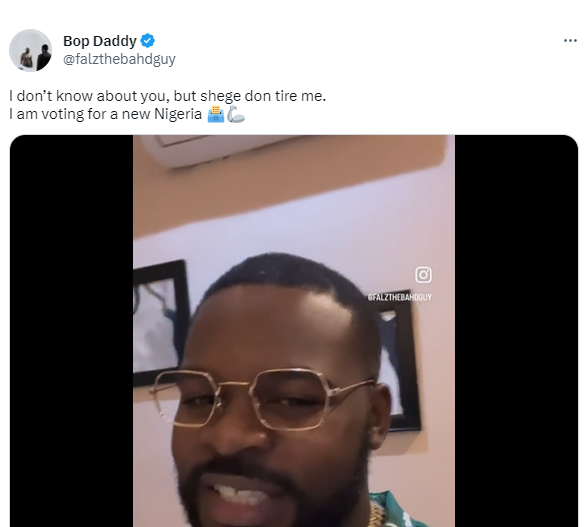Image resolution: width=587 pixels, height=527 pixels.
Task: Click the line 'I am voting for a new Nigeria'
Action: point(106,114)
